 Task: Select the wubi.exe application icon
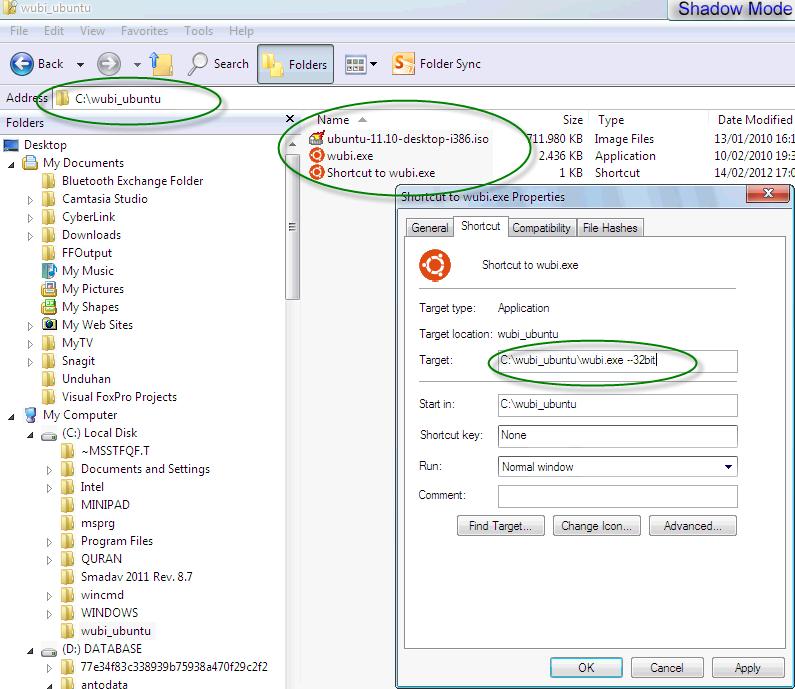tap(317, 155)
